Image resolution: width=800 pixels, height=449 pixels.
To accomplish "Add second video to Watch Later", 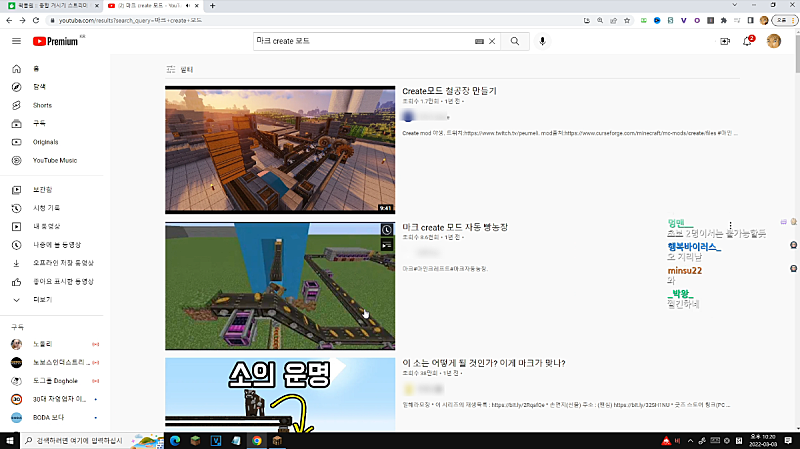I will pyautogui.click(x=387, y=231).
